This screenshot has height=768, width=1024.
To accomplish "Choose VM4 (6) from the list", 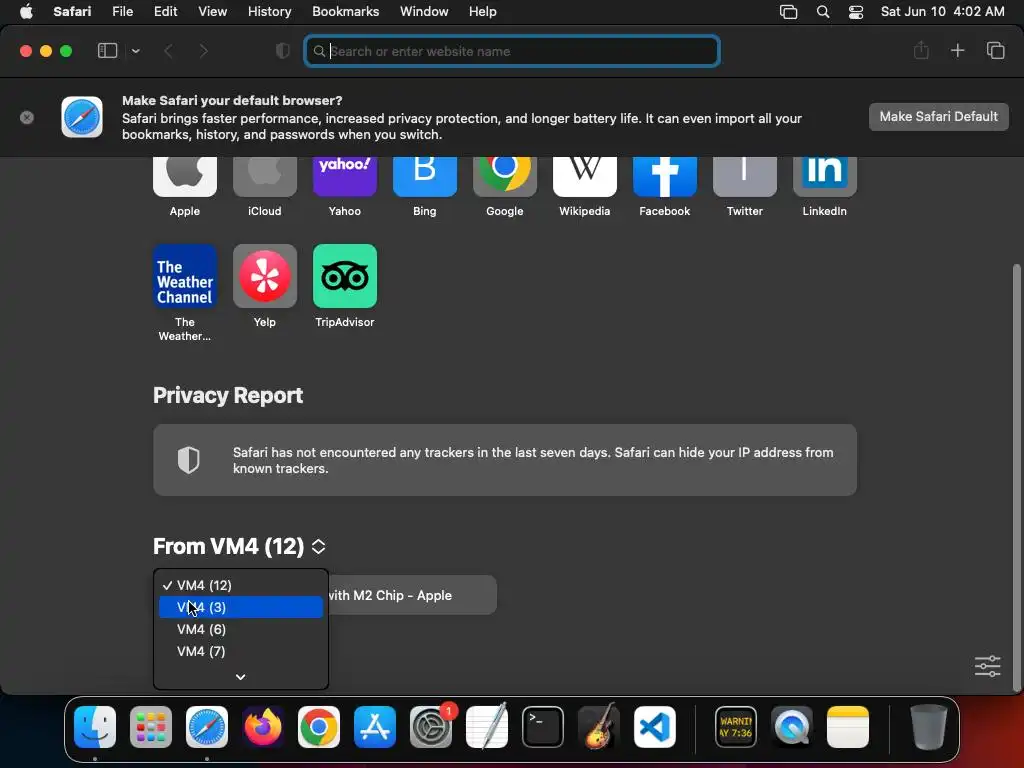I will [240, 630].
